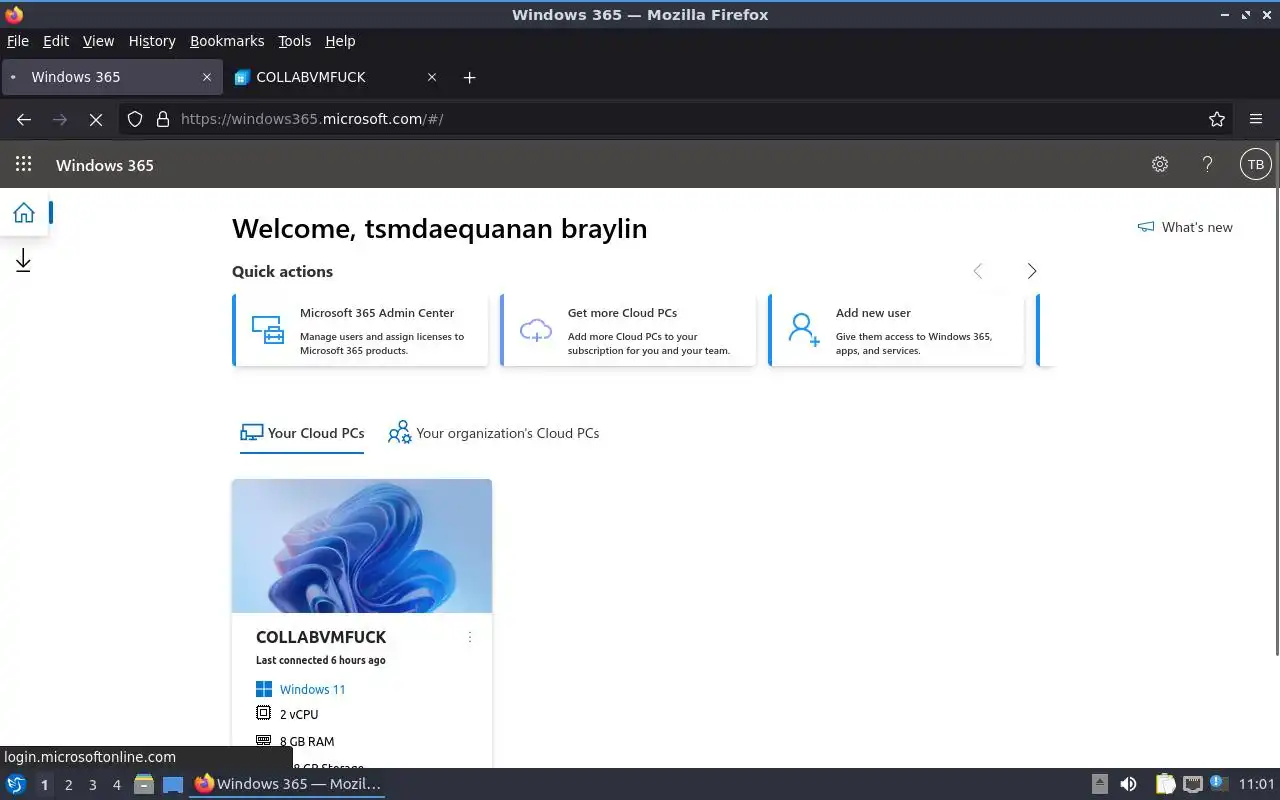Open the Help menu in Firefox

coord(340,41)
